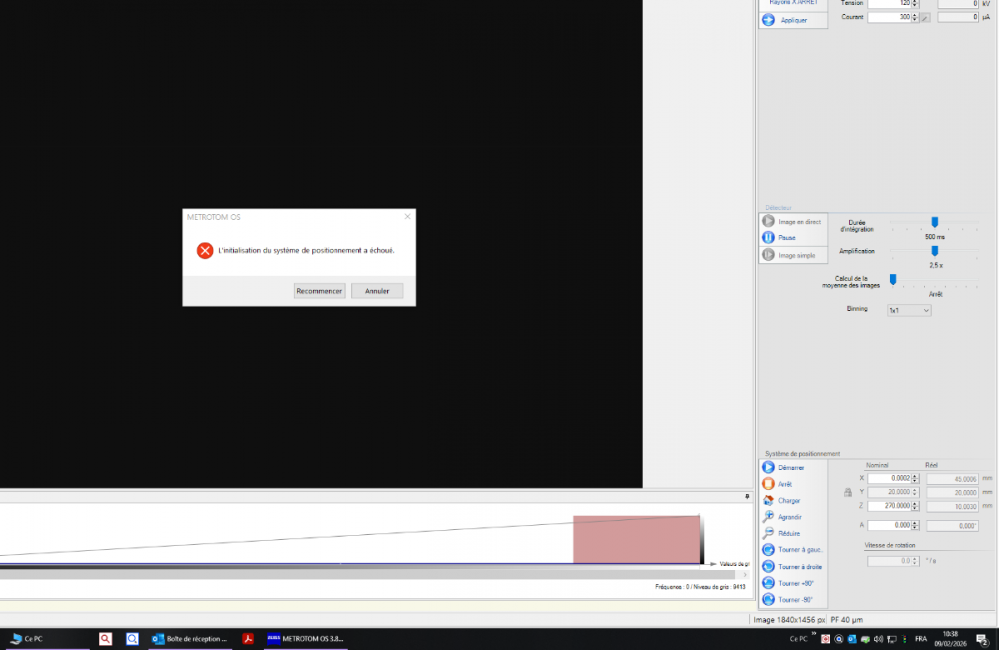Click the Charger load position icon

tap(768, 500)
